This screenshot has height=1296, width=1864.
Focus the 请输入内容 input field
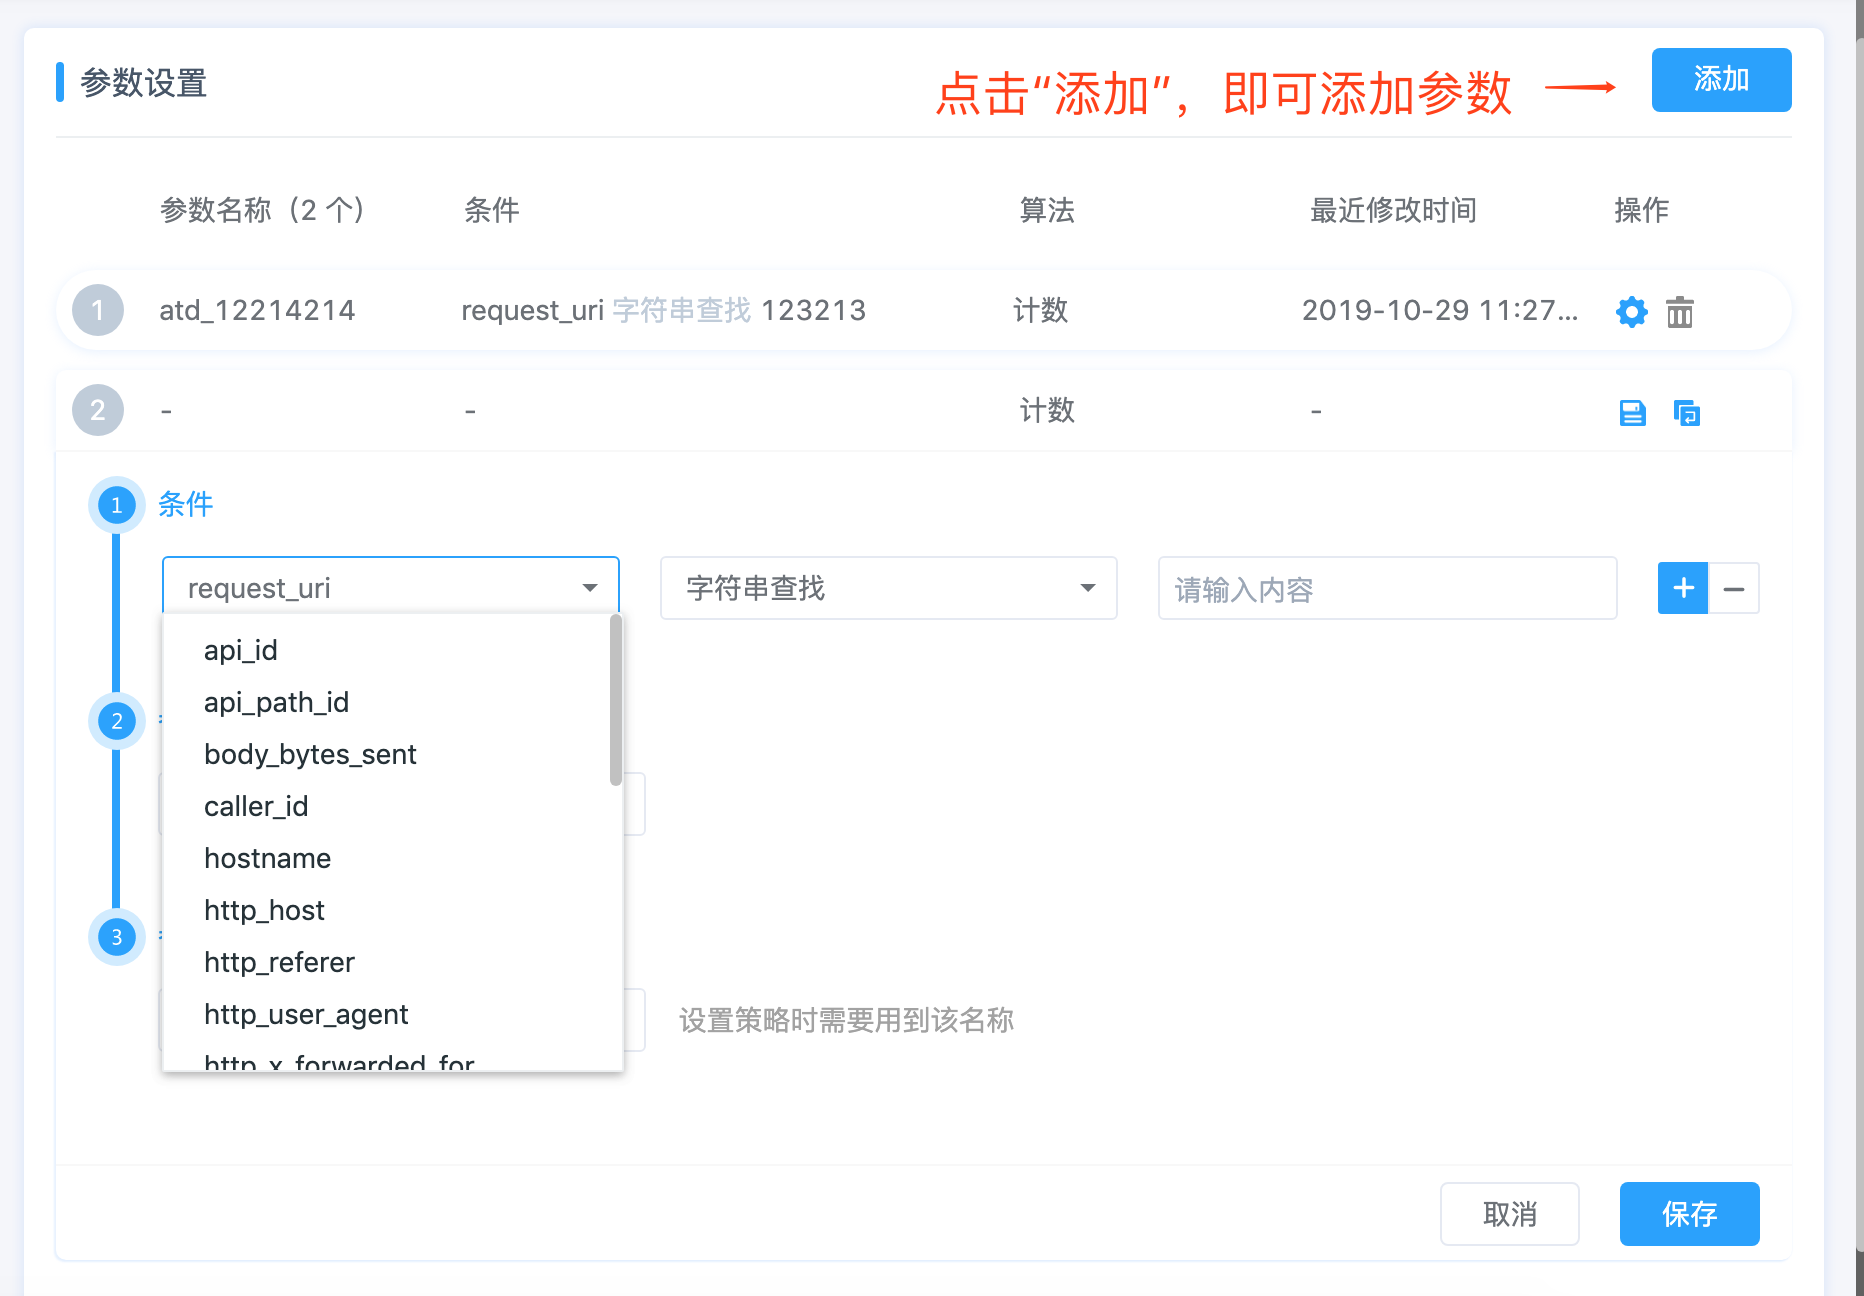click(x=1387, y=588)
